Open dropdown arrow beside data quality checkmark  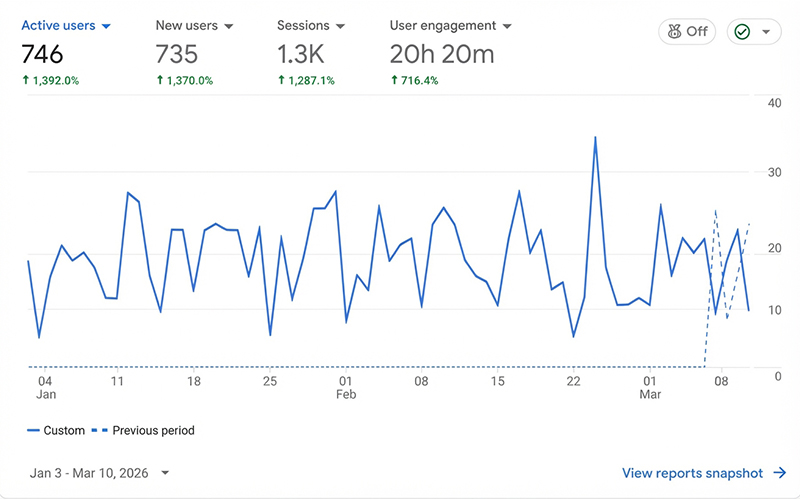coord(766,32)
